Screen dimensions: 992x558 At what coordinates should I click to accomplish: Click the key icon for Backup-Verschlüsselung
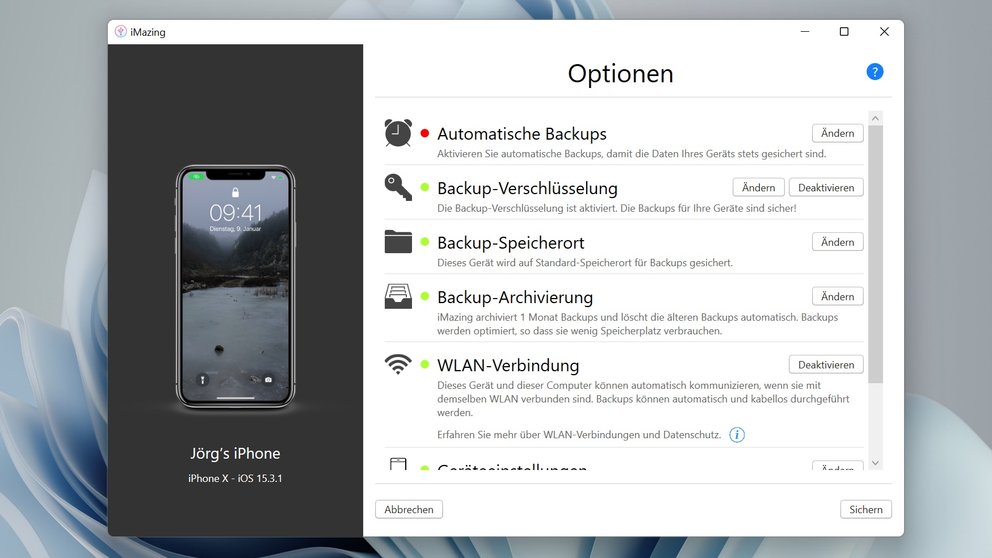tap(398, 188)
